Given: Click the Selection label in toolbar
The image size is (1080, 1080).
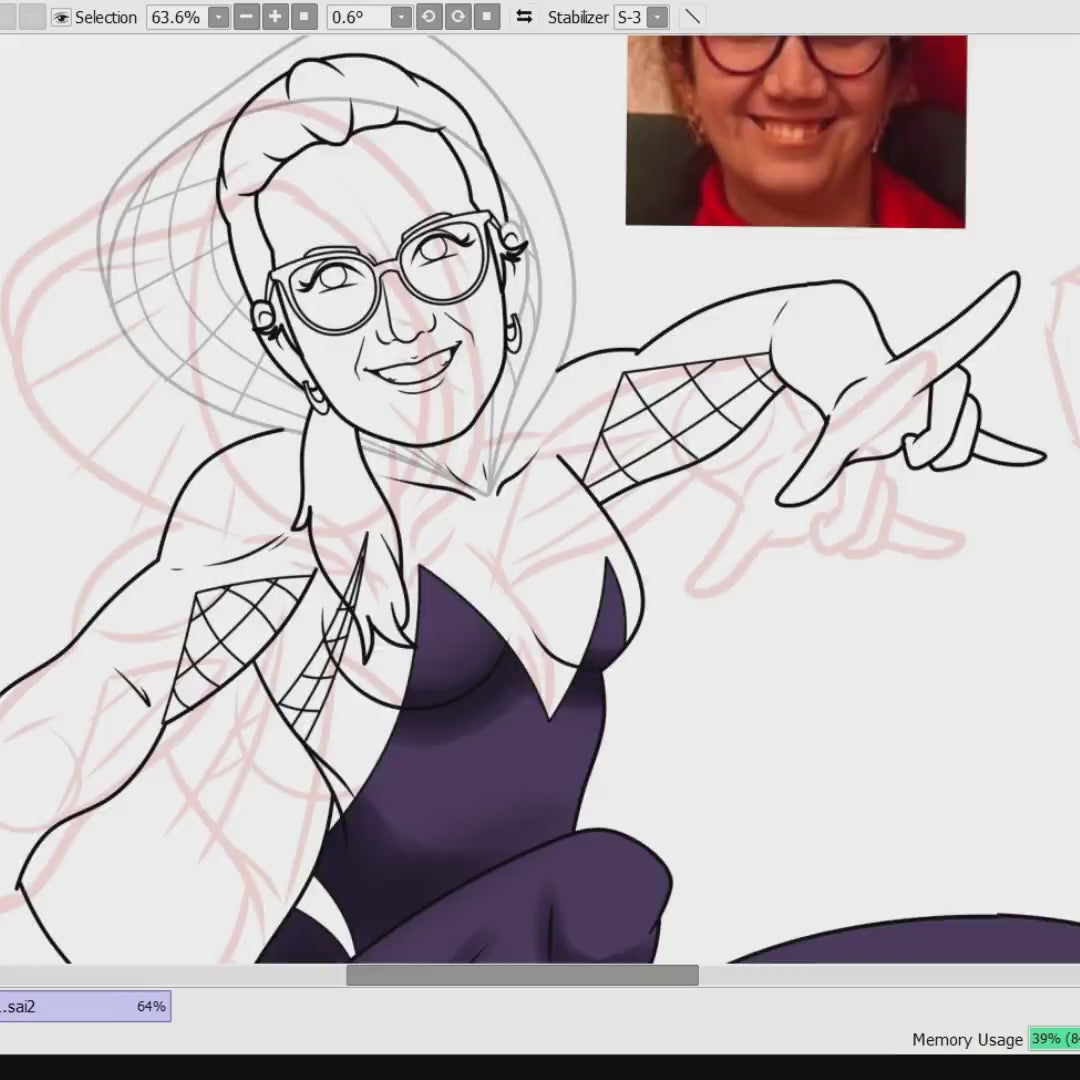Looking at the screenshot, I should [106, 17].
